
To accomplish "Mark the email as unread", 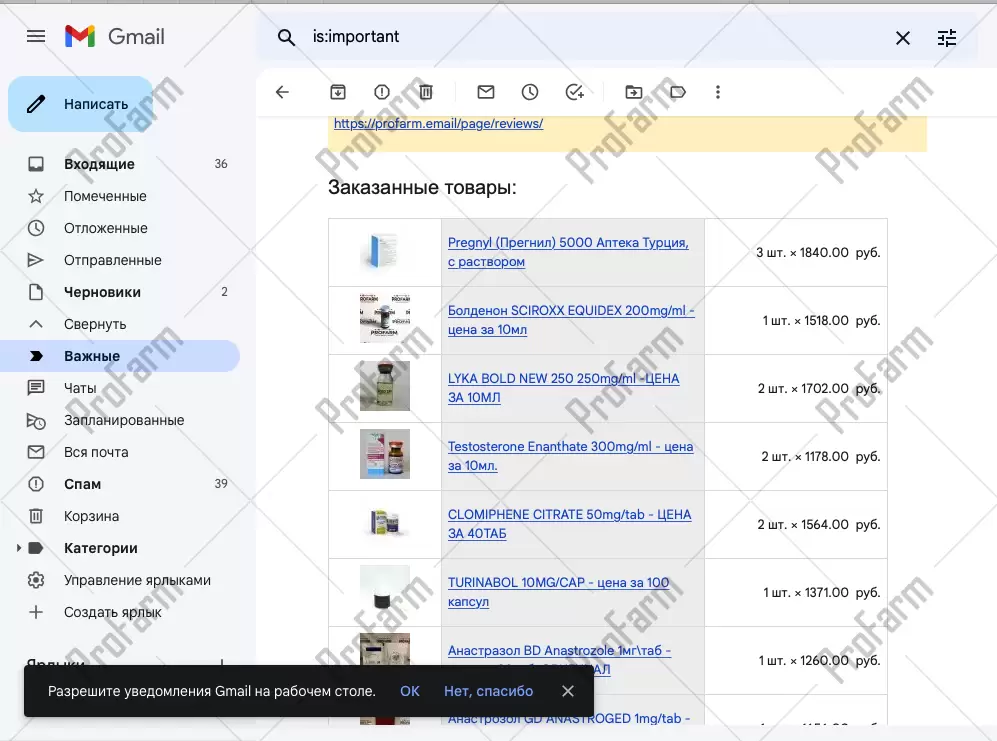I will point(486,92).
